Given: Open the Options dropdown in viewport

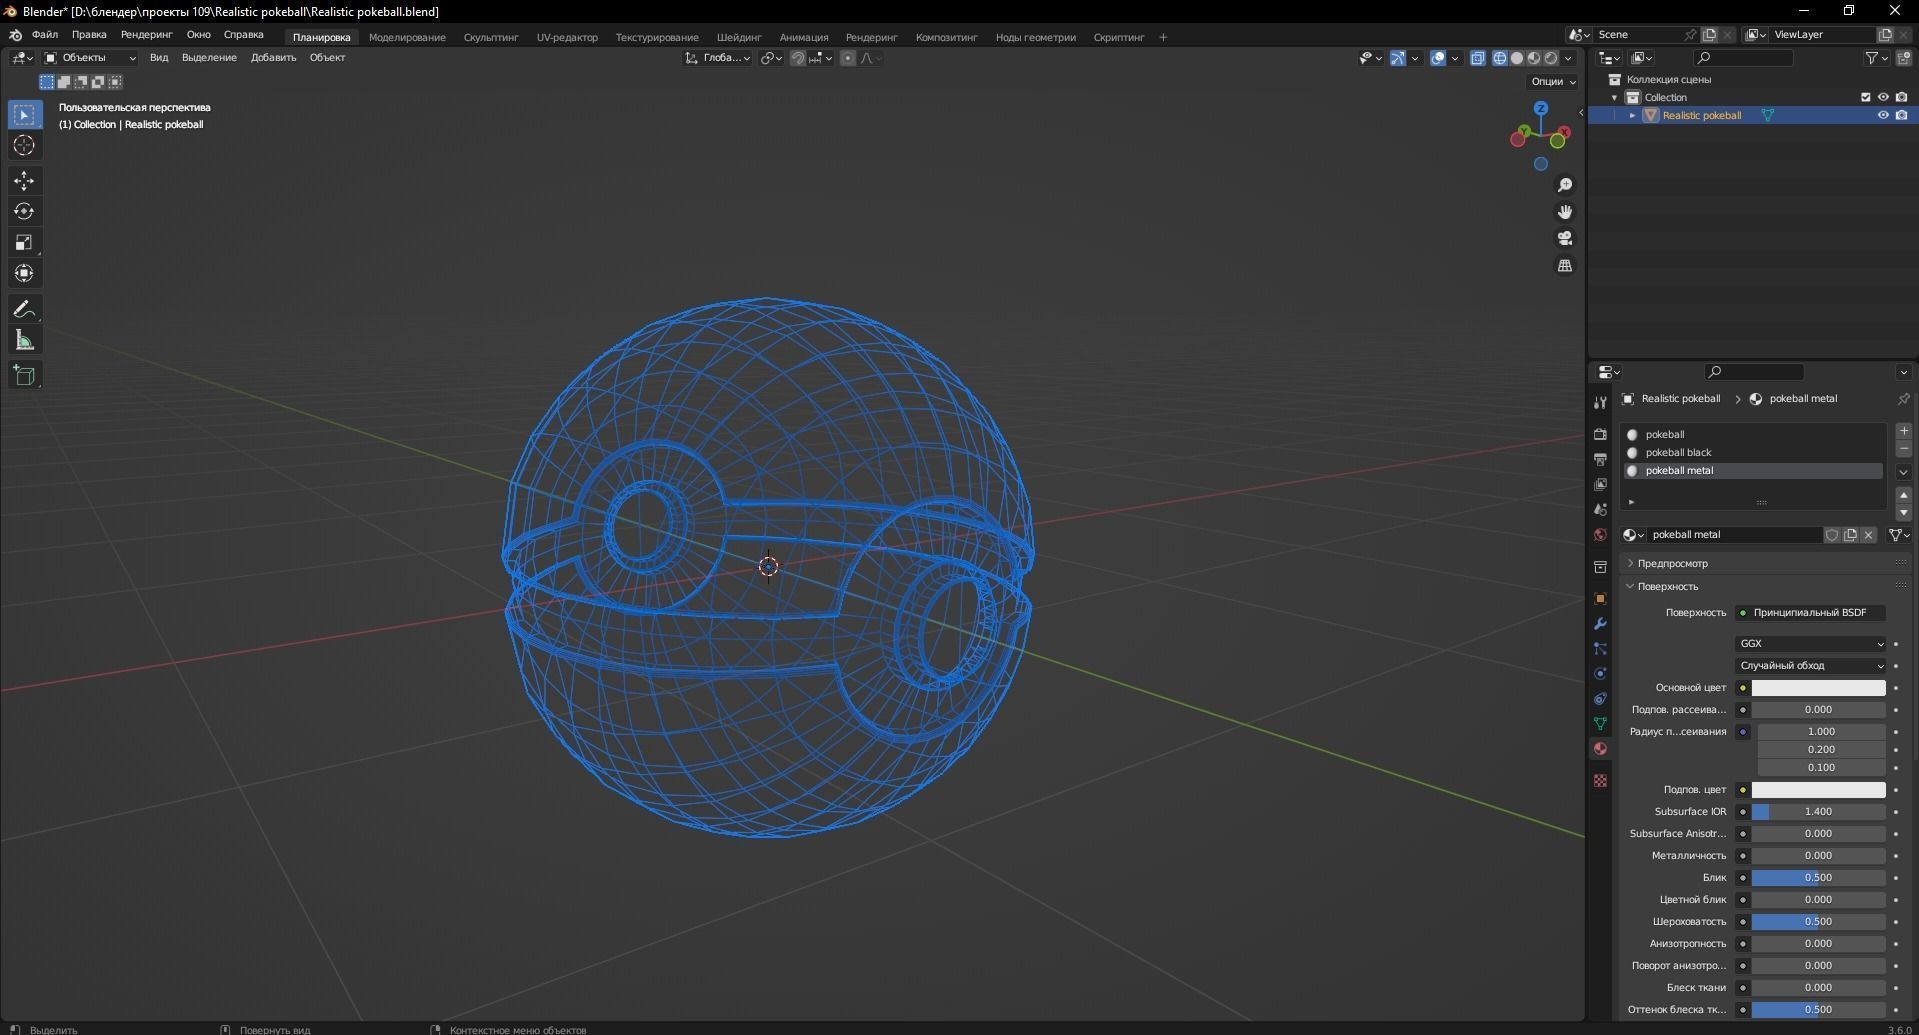Looking at the screenshot, I should point(1552,82).
